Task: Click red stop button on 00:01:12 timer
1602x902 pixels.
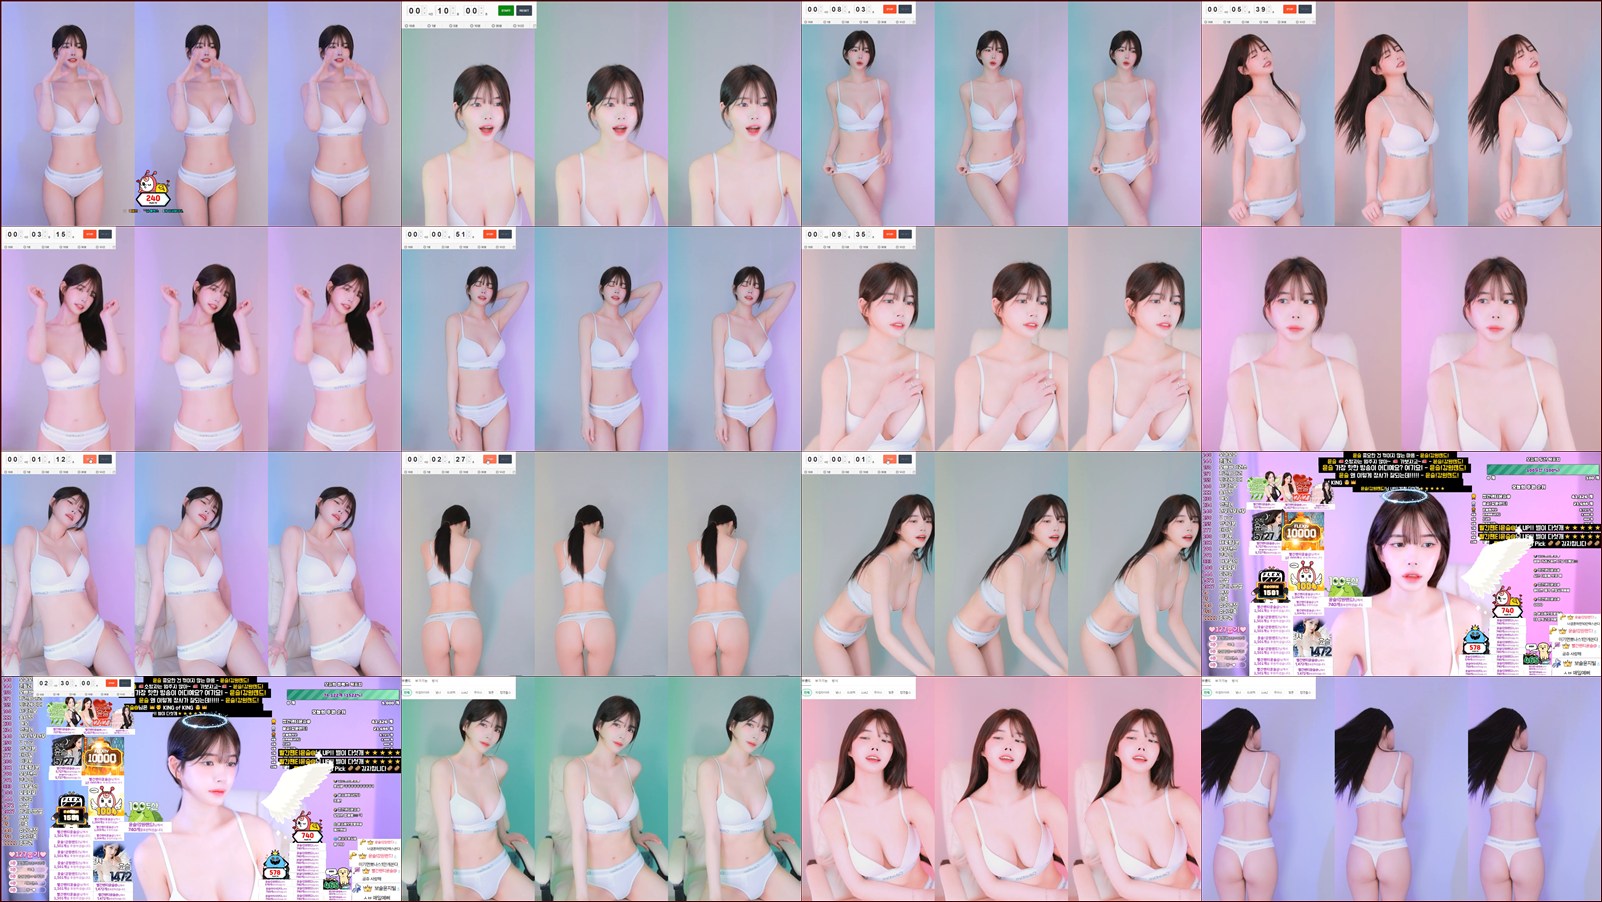Action: coord(89,459)
